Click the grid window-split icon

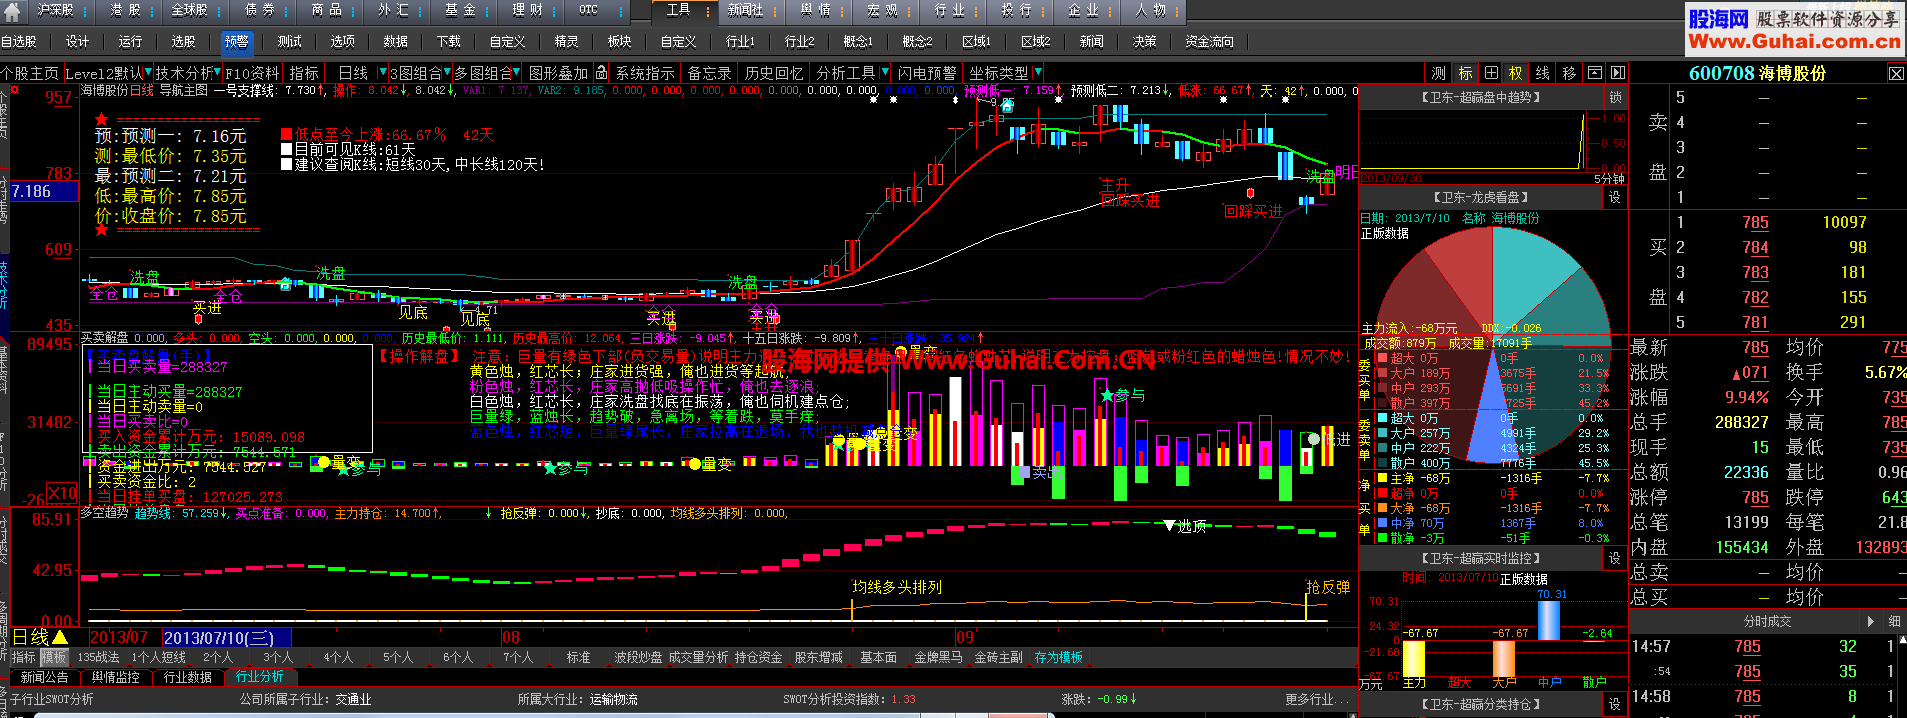point(1491,73)
